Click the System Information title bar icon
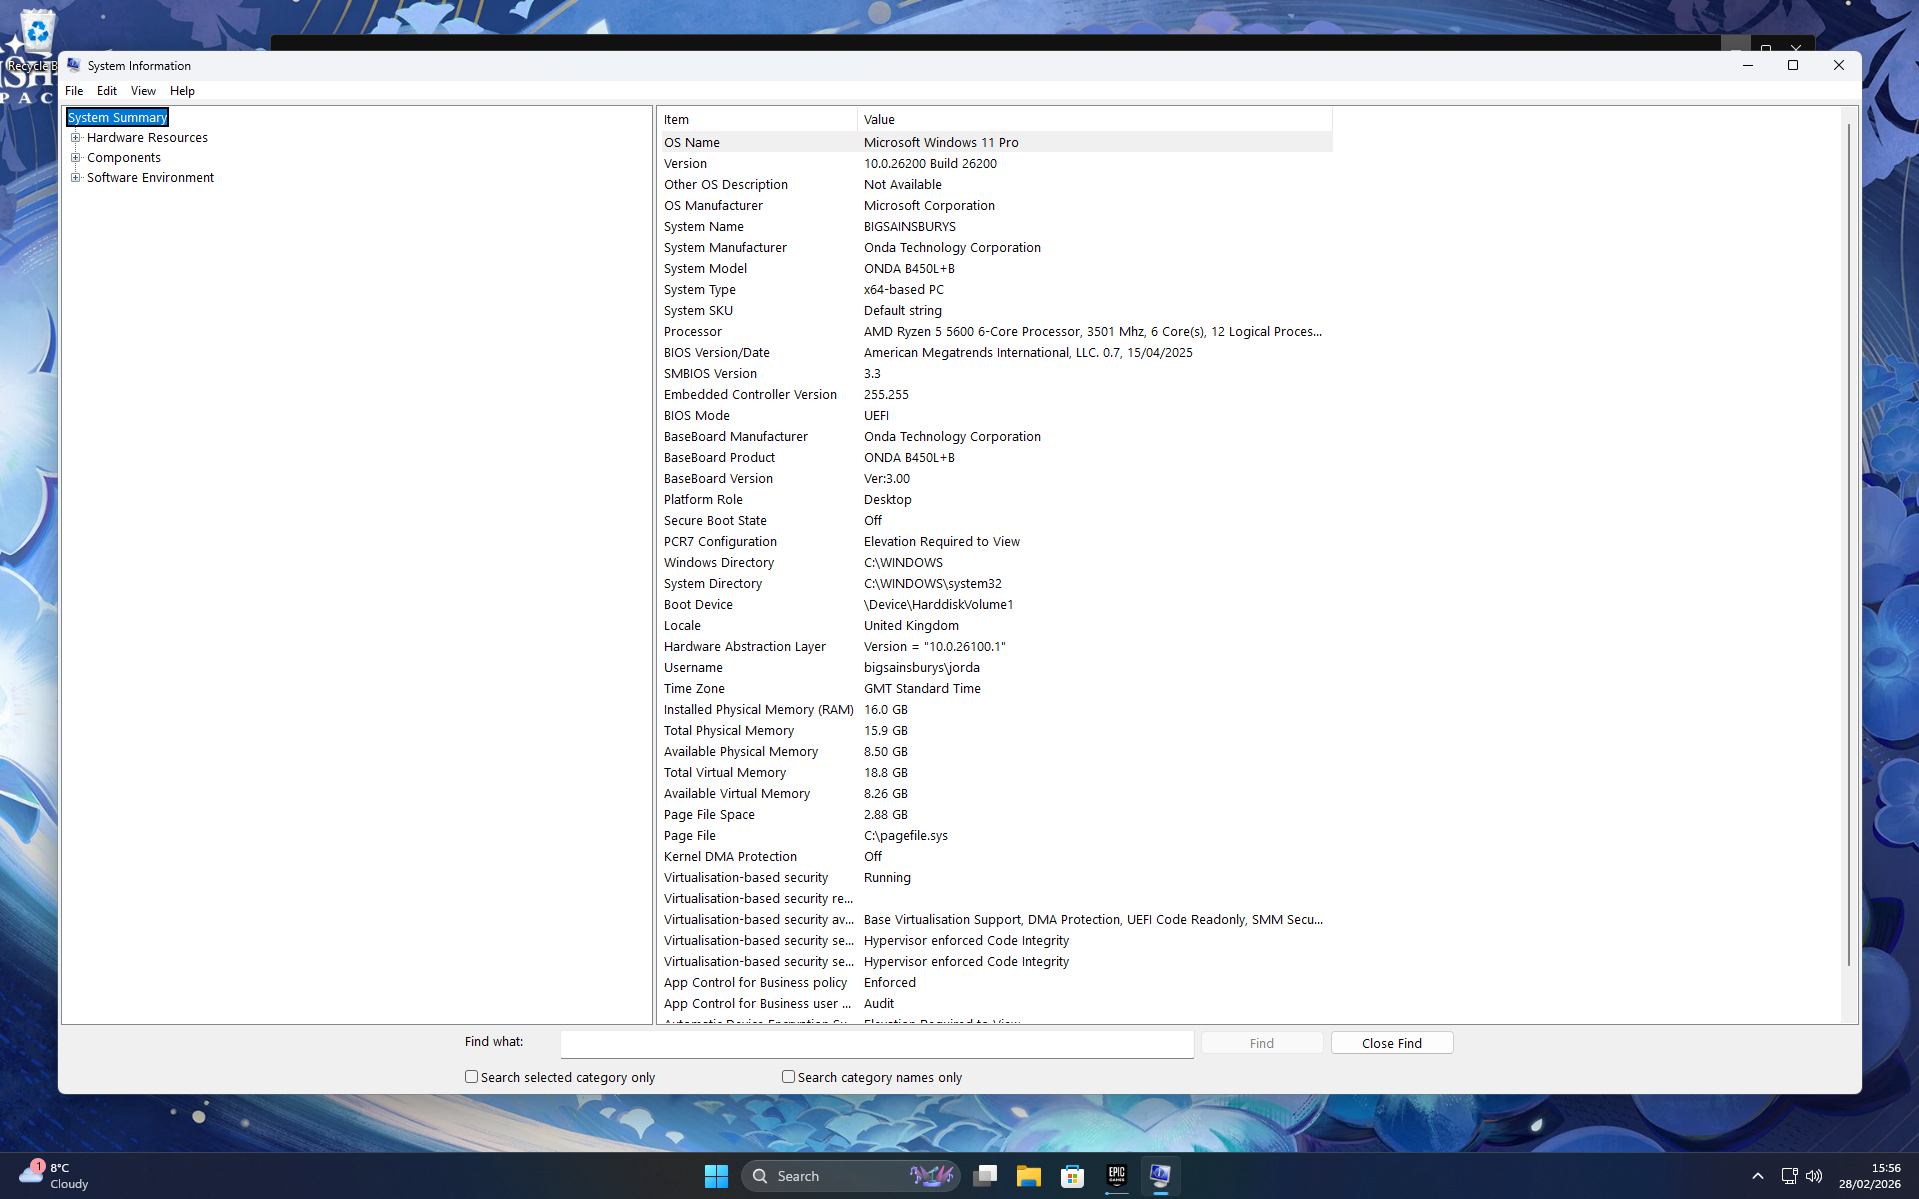The image size is (1919, 1199). (x=74, y=65)
